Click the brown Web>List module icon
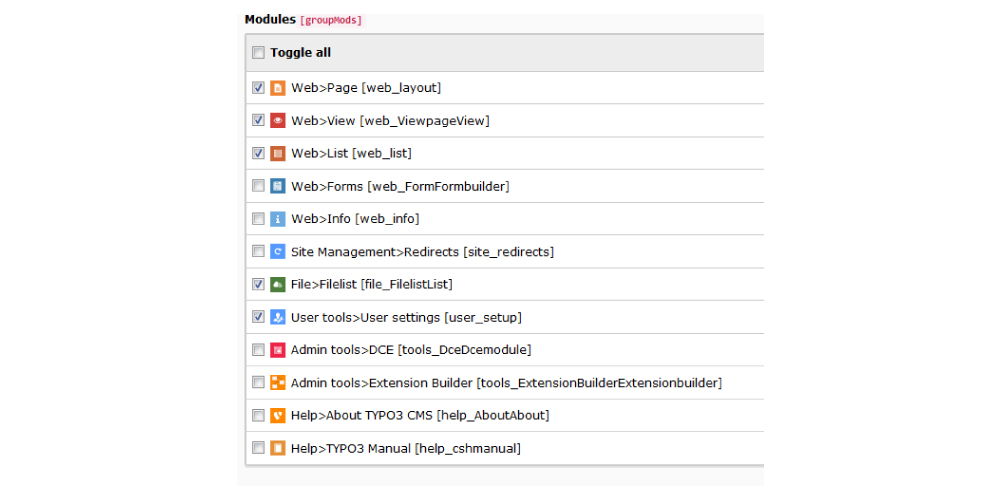Screen dimensions: 1001x500 (x=277, y=153)
